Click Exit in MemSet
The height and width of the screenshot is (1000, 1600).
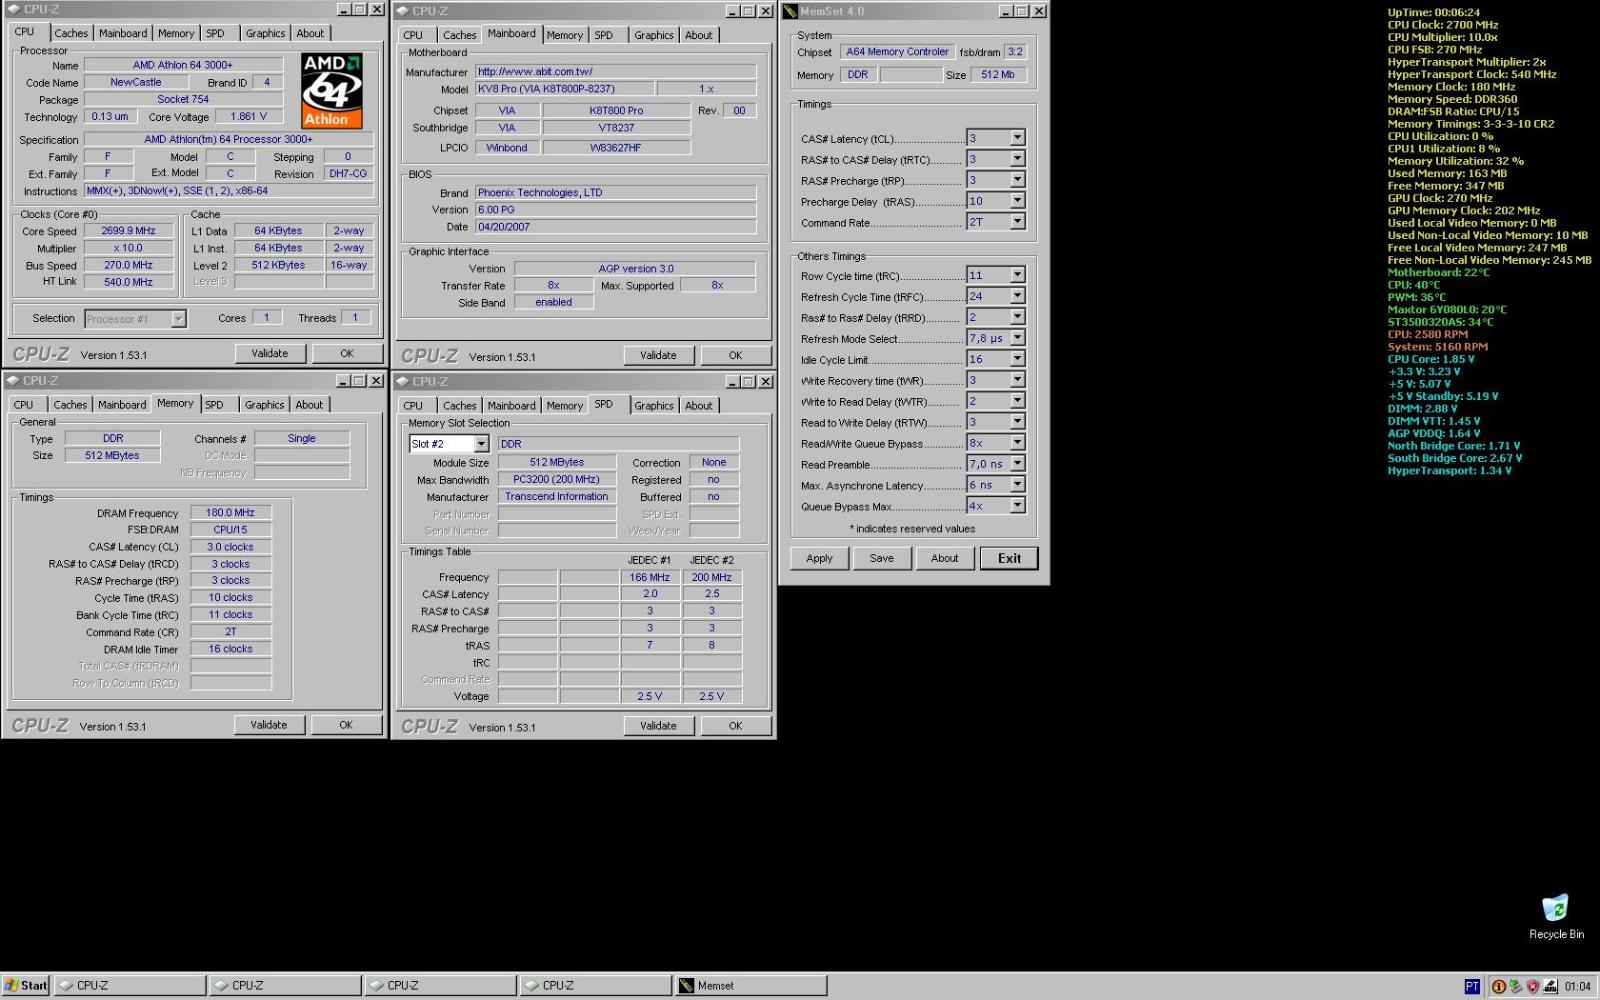tap(1009, 558)
